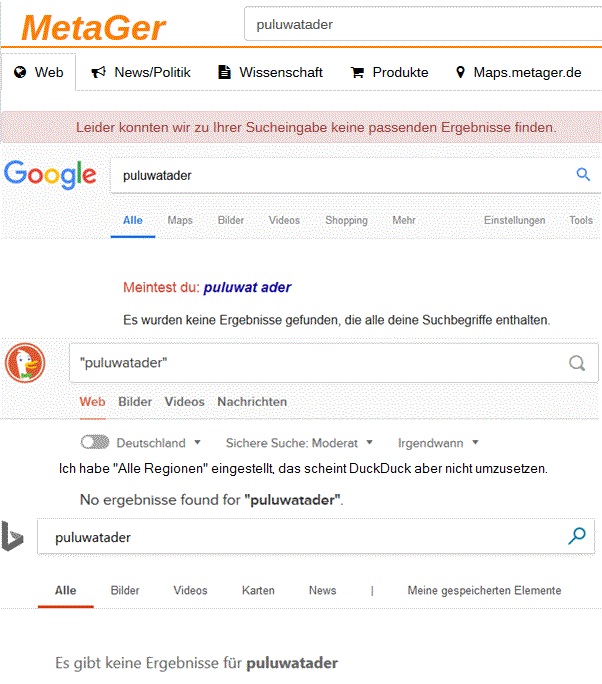The width and height of the screenshot is (602, 684).
Task: Click the Bing search magnifier icon
Action: 577,536
